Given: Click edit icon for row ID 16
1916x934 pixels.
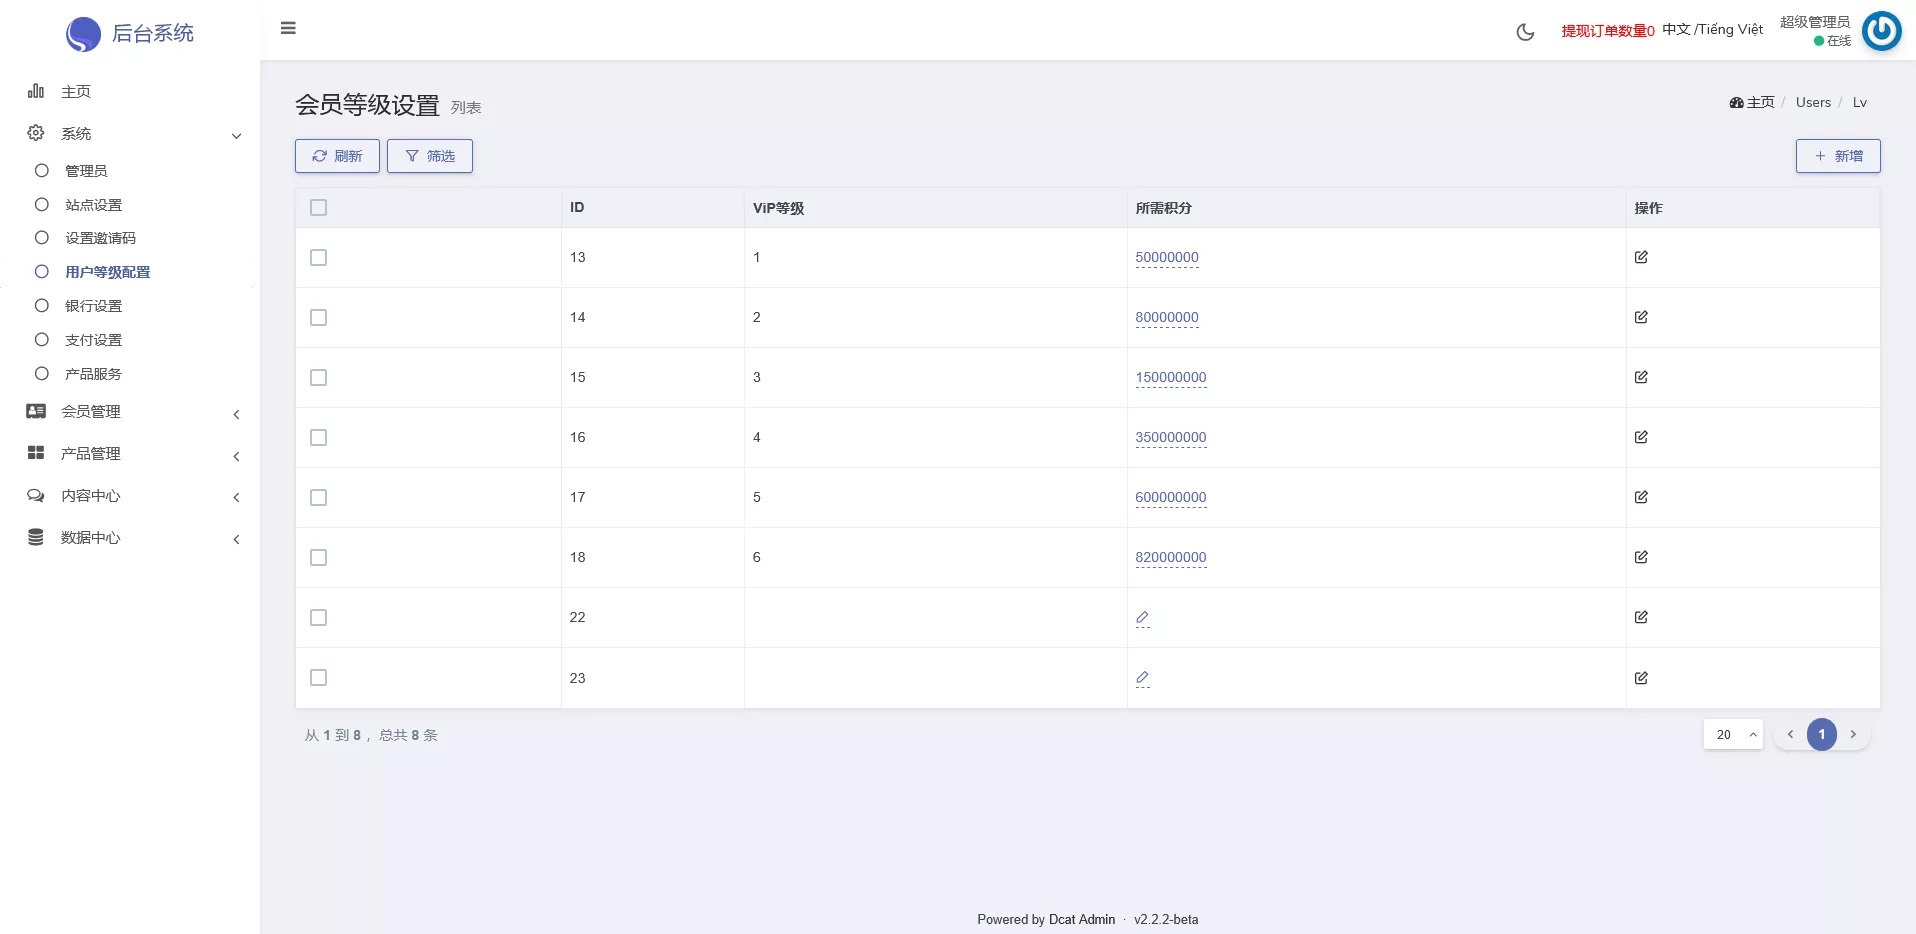Looking at the screenshot, I should tap(1641, 437).
